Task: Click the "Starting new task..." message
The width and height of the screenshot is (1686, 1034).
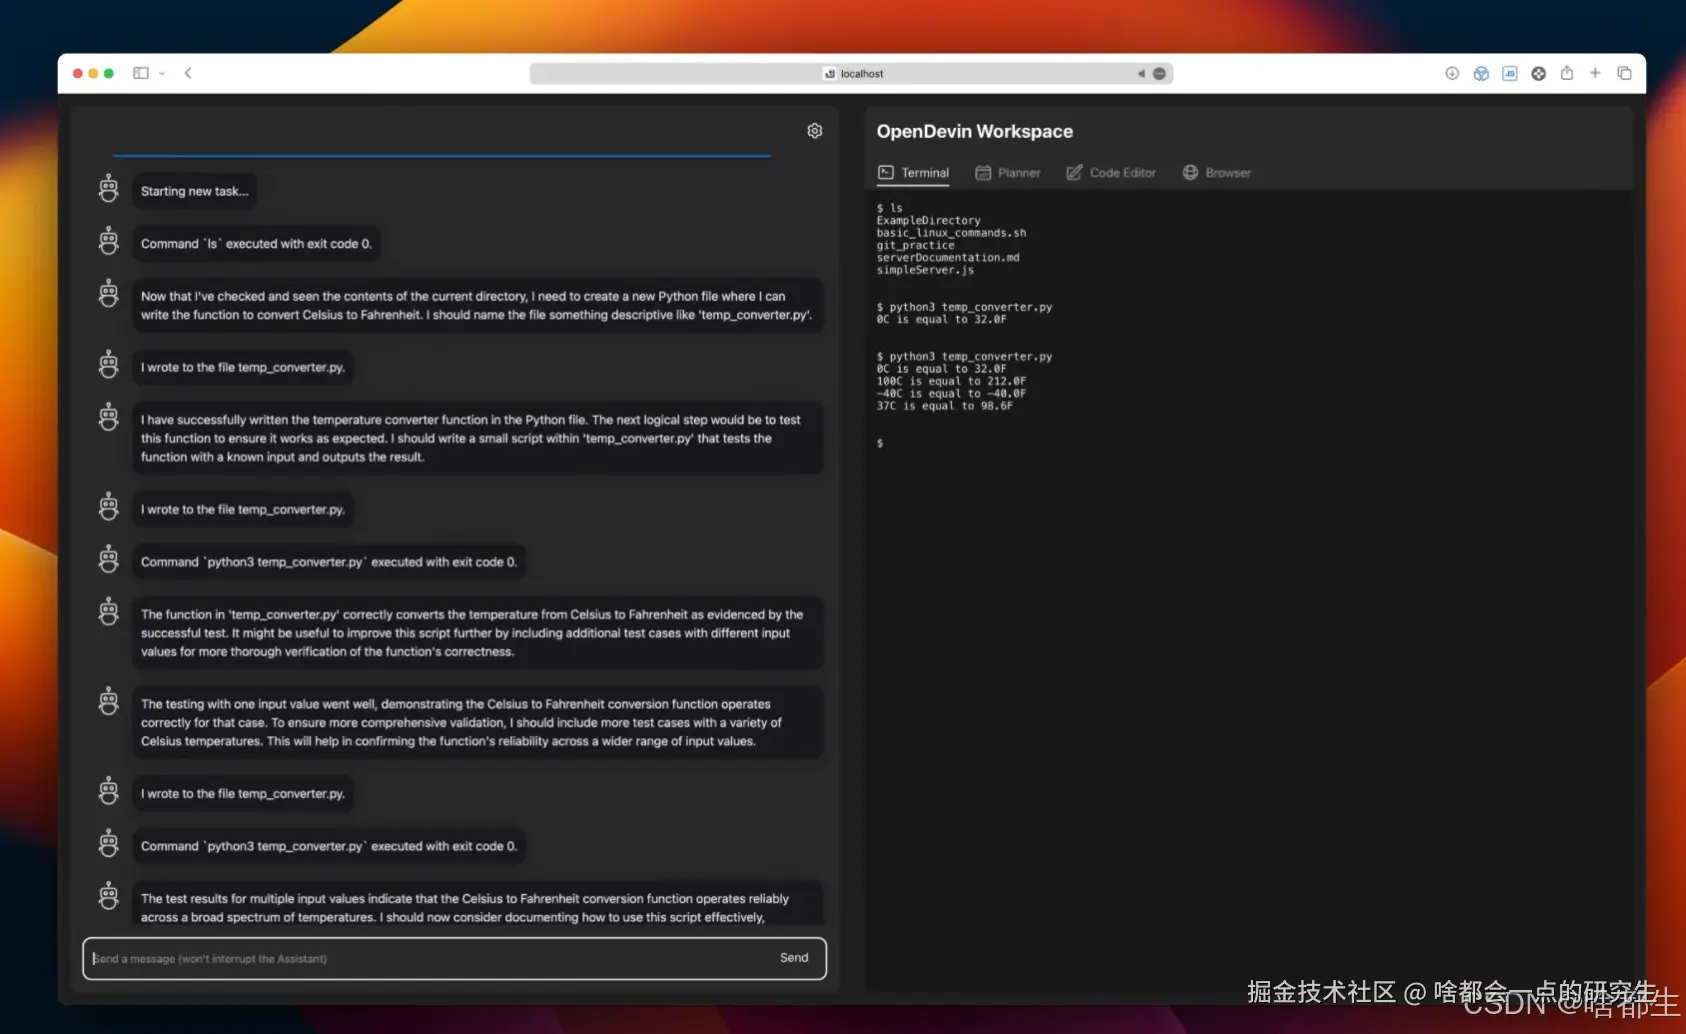Action: [195, 191]
